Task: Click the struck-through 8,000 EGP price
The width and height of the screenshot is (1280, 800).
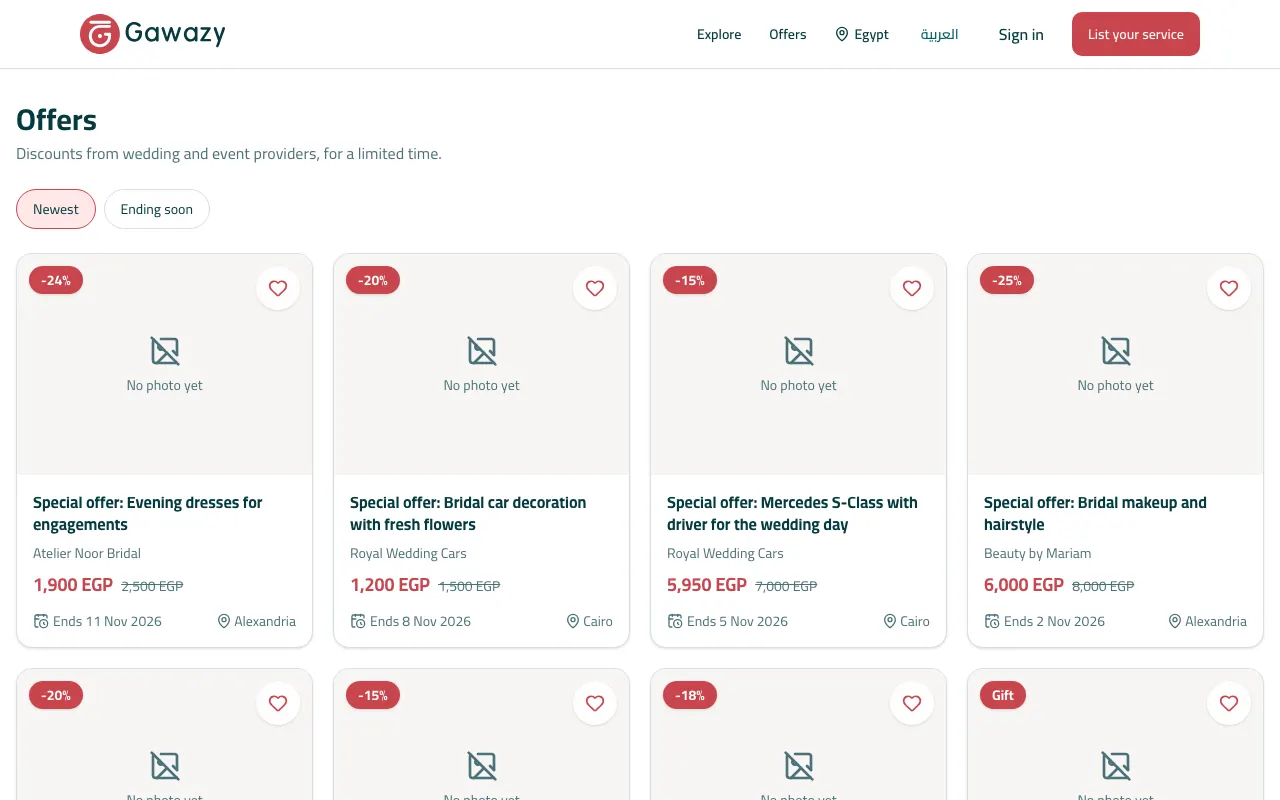Action: pos(1103,586)
